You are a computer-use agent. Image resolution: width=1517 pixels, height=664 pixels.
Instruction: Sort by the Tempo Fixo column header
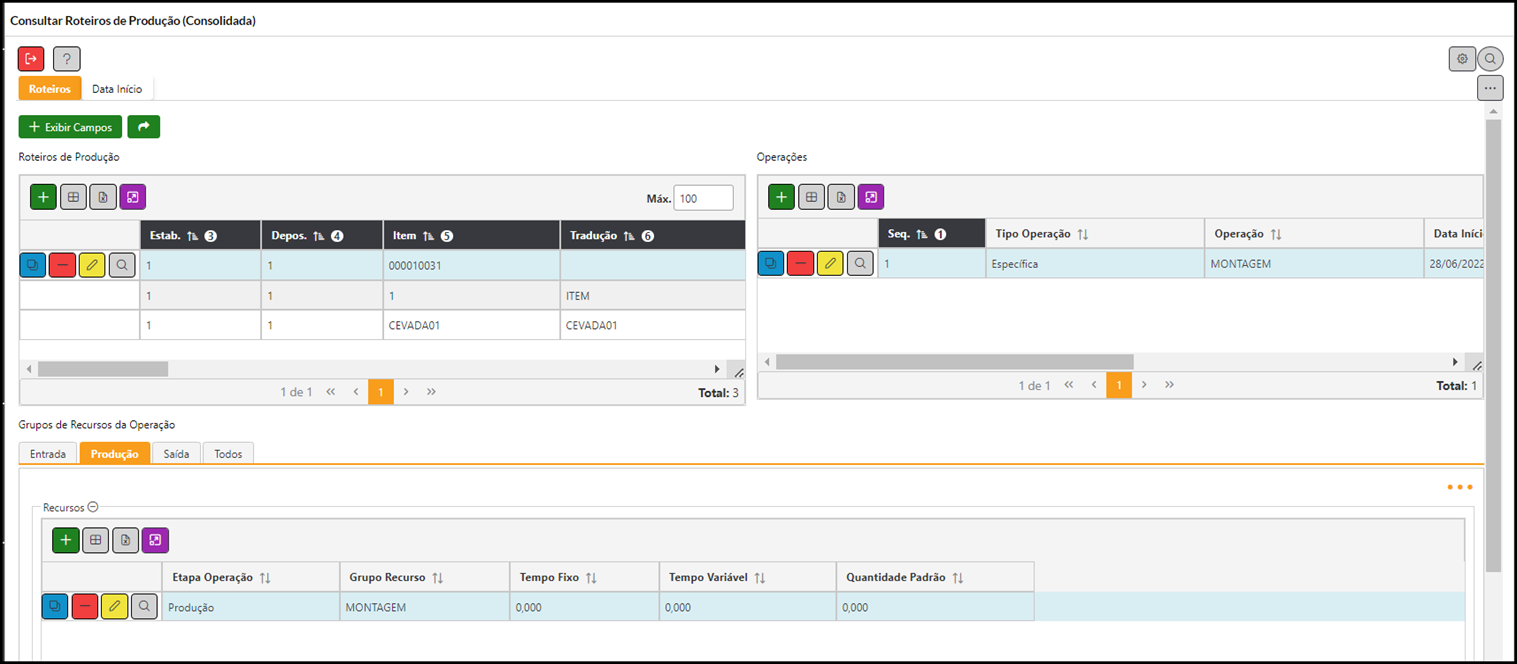click(585, 577)
